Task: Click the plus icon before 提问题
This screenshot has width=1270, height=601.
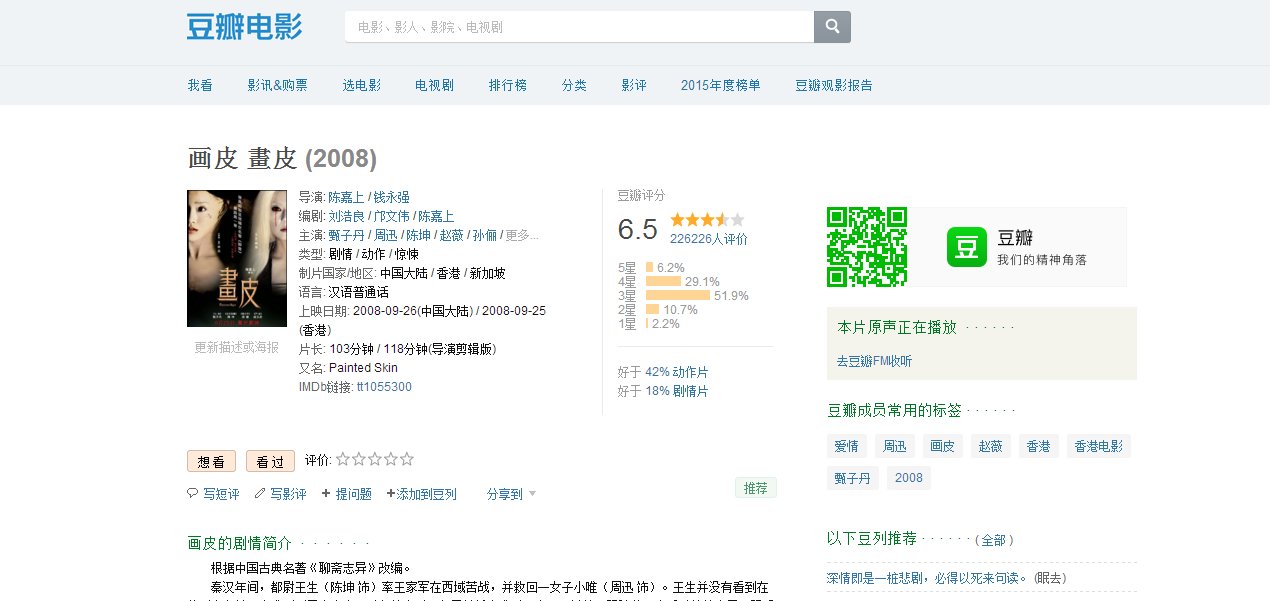Action: click(x=326, y=493)
